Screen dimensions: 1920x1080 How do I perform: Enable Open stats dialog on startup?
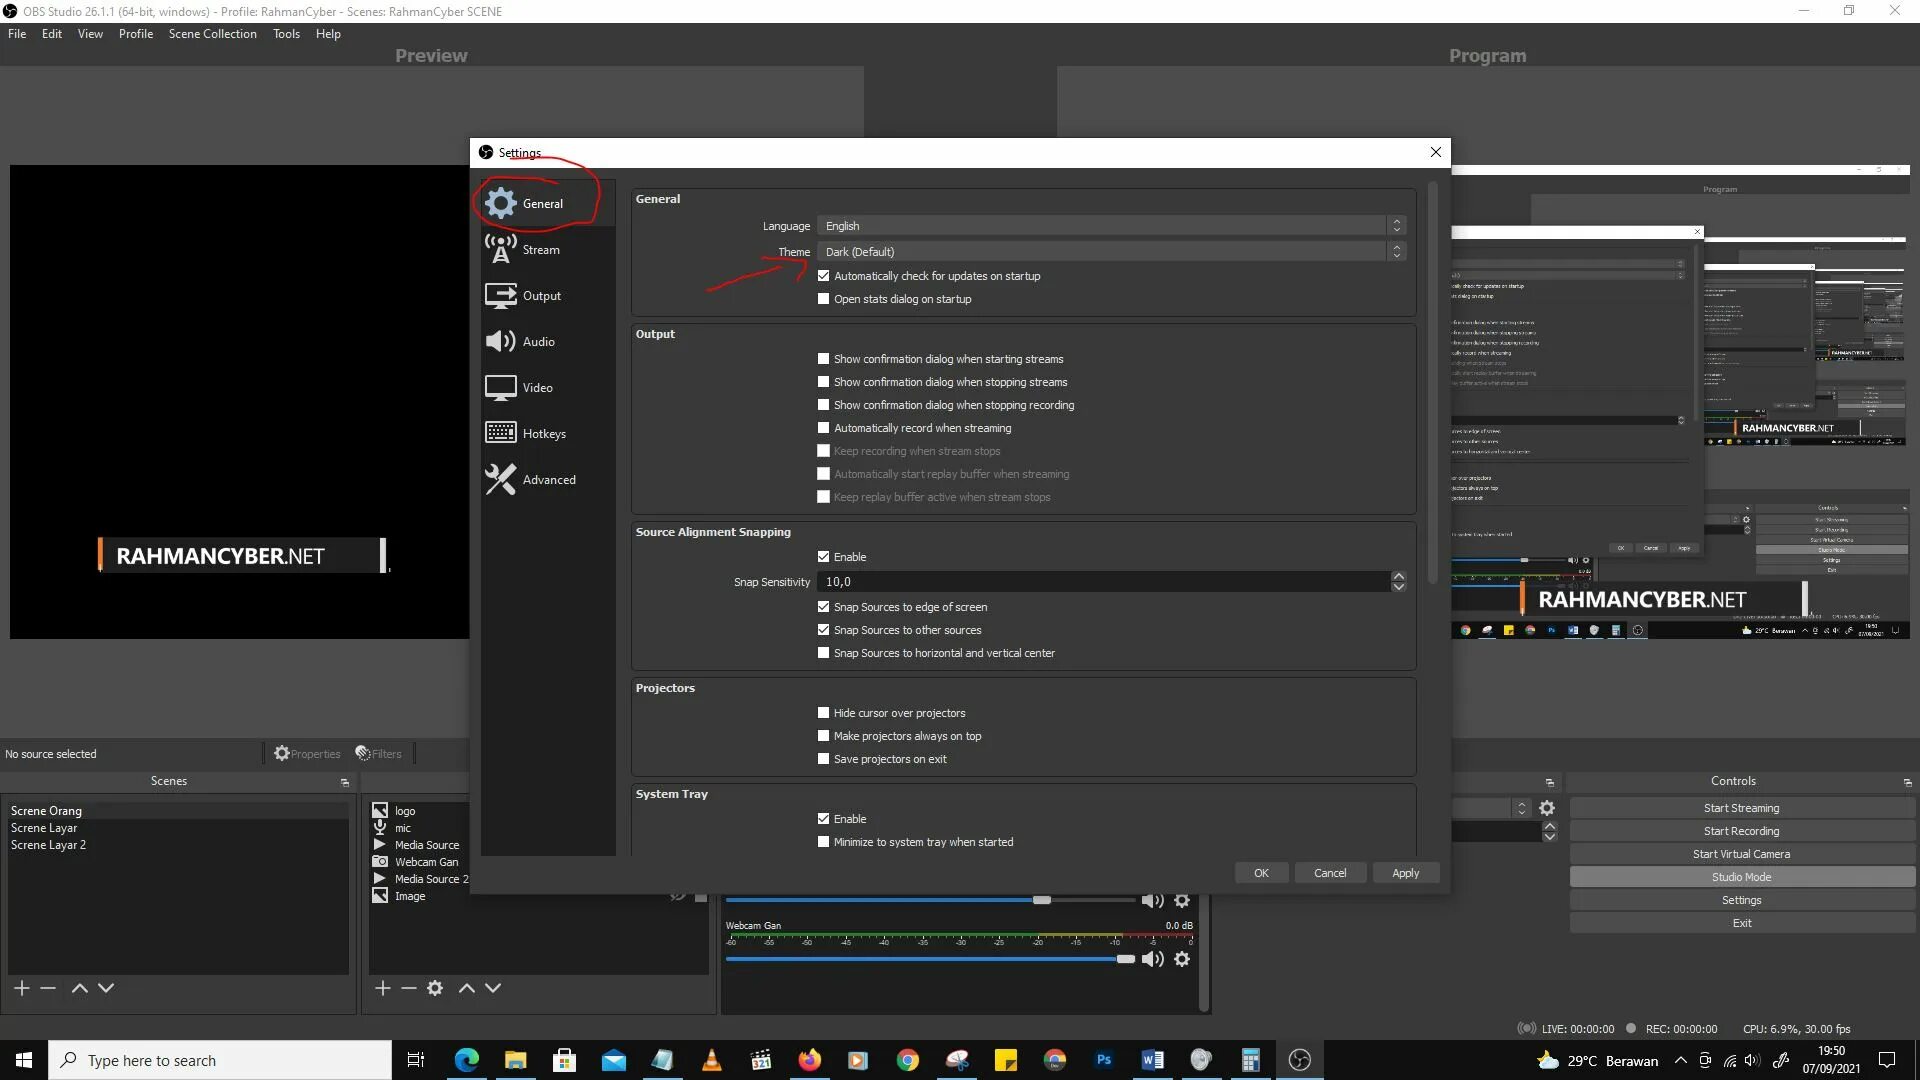[824, 299]
